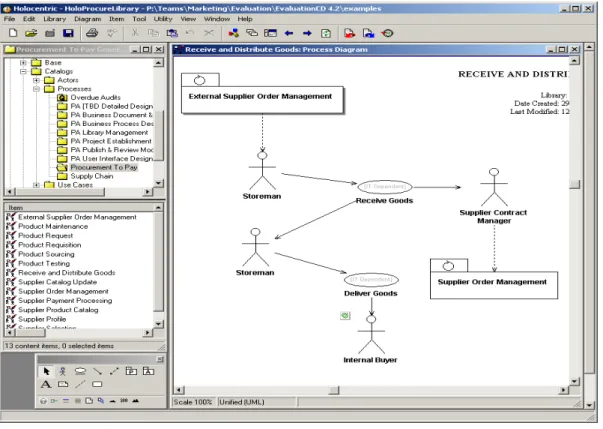Click the Supplier Contract Manager actor figure

[494, 187]
